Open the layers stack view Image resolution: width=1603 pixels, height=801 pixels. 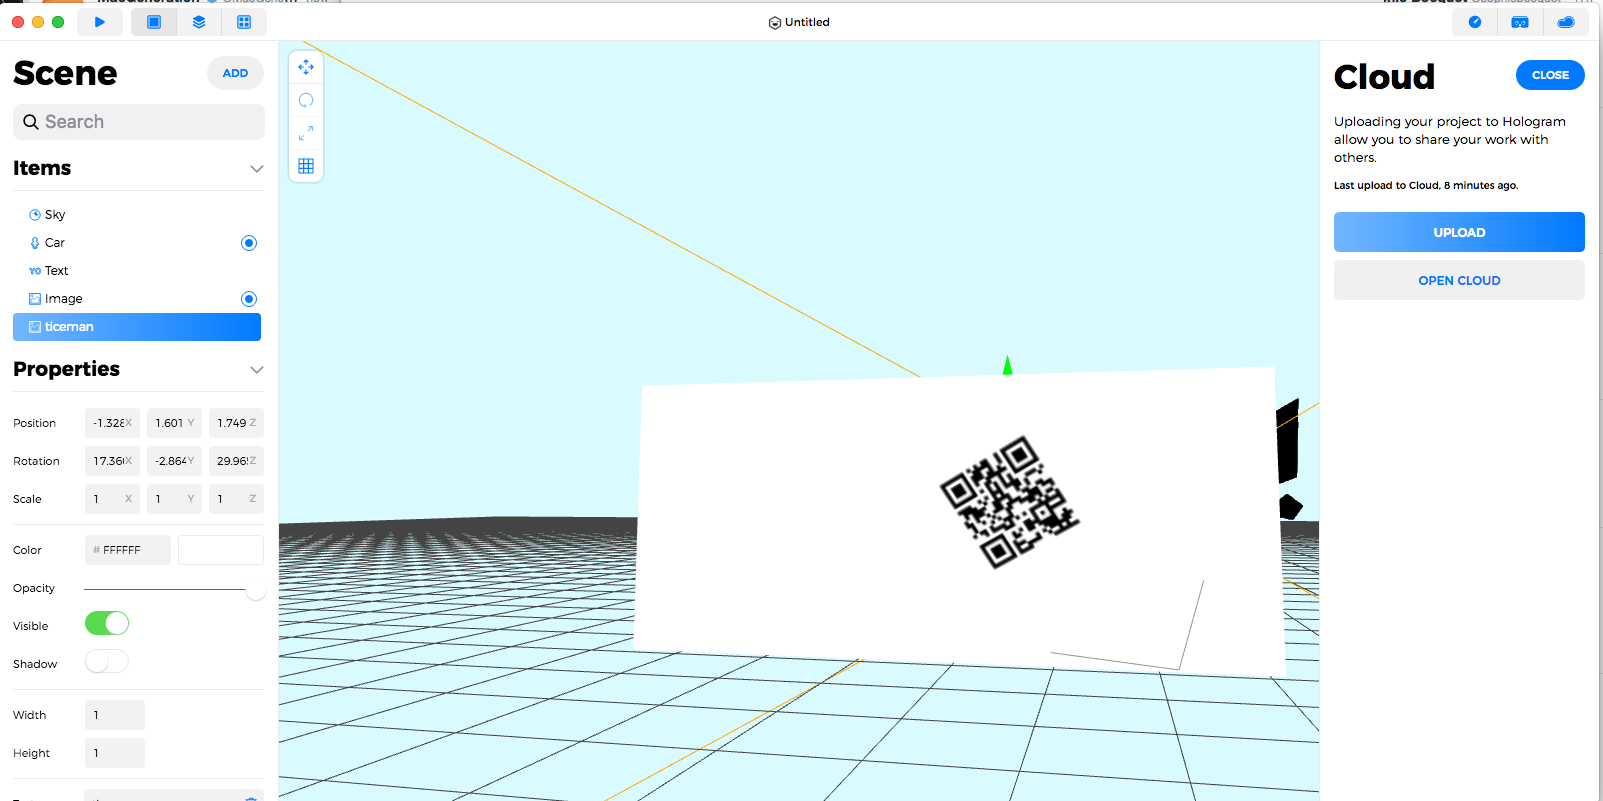coord(199,22)
